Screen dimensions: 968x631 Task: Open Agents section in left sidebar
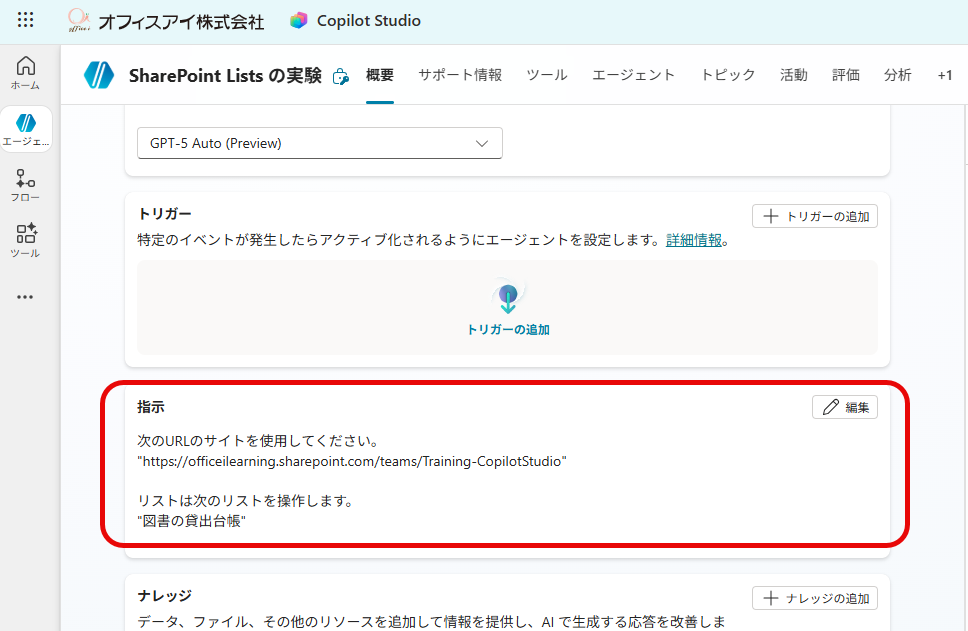[26, 129]
